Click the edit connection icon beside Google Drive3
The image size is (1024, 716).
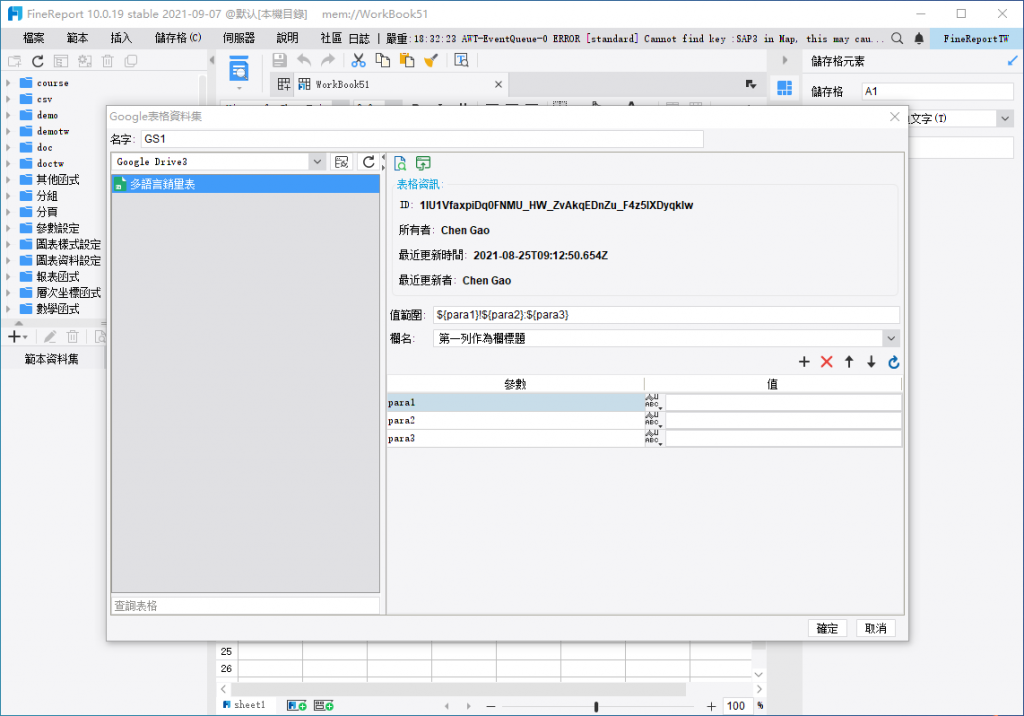(x=342, y=162)
